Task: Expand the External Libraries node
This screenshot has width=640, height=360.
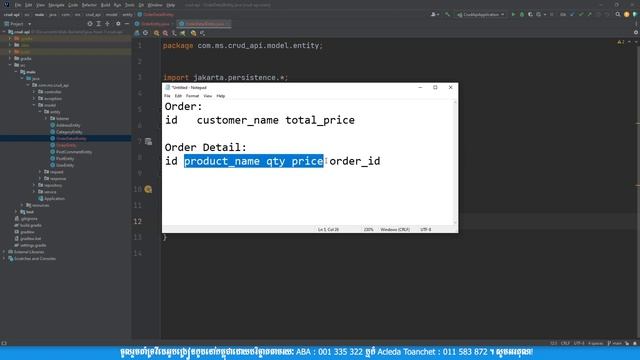Action: tap(4, 252)
